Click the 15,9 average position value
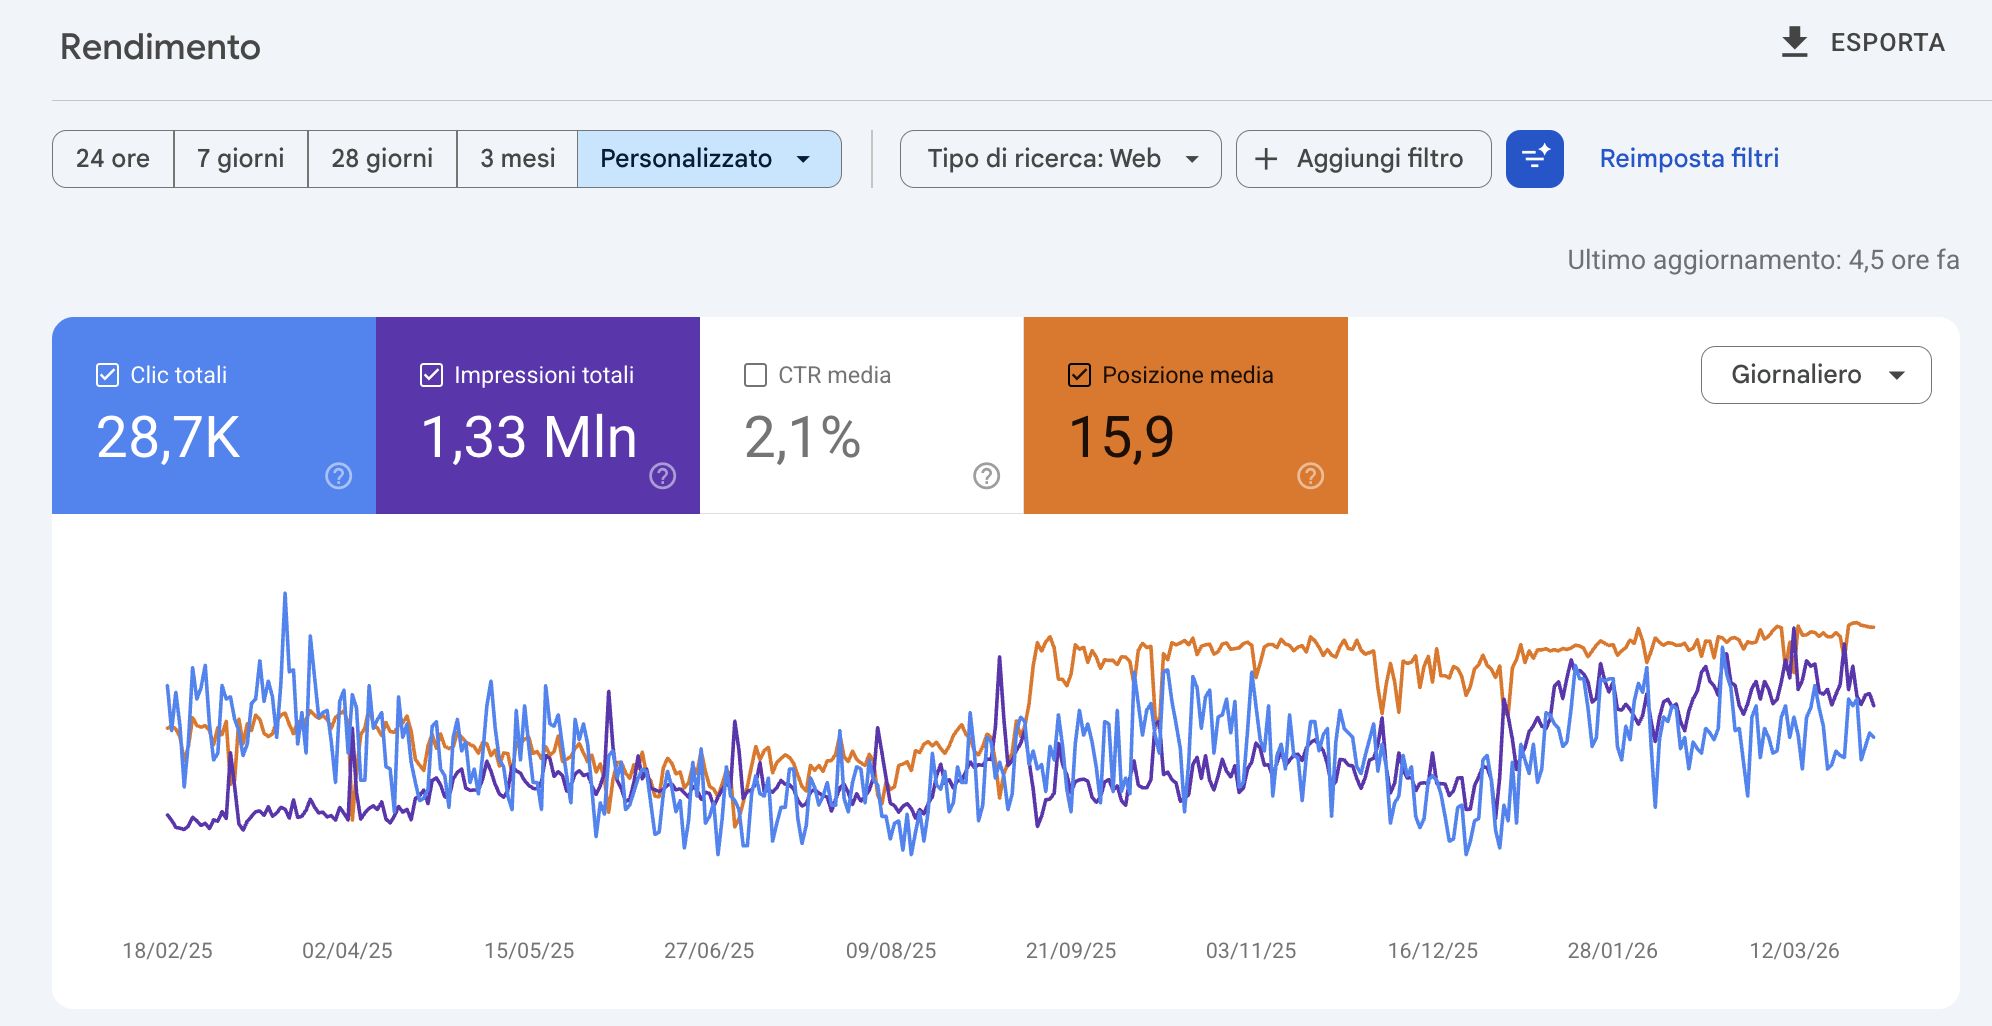 pos(1121,438)
